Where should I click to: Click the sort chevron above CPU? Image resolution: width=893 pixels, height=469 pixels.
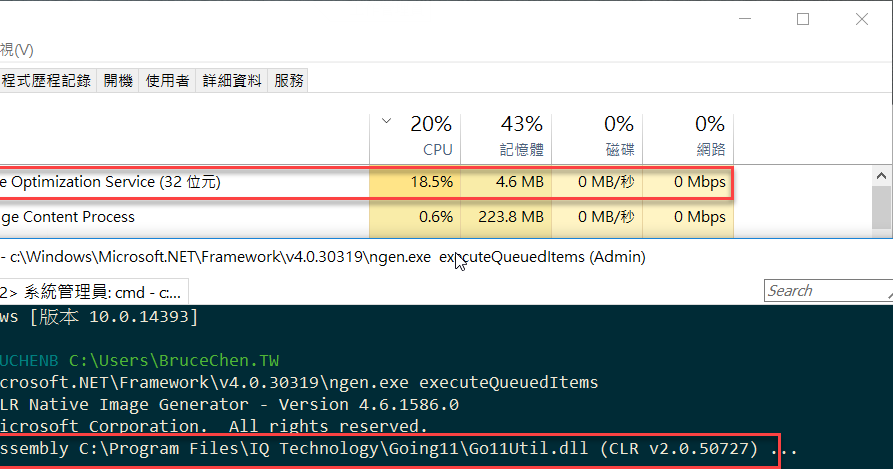tap(386, 121)
